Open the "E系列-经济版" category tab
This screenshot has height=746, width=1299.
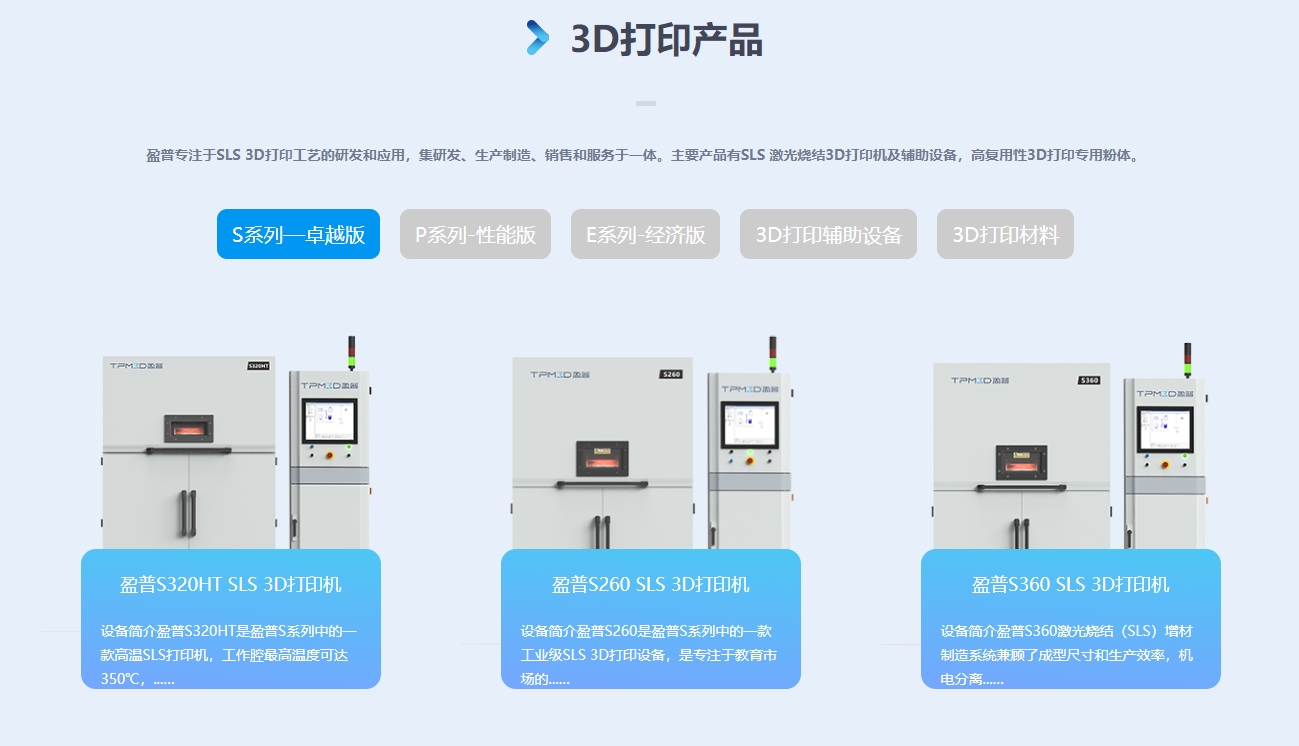(x=645, y=234)
